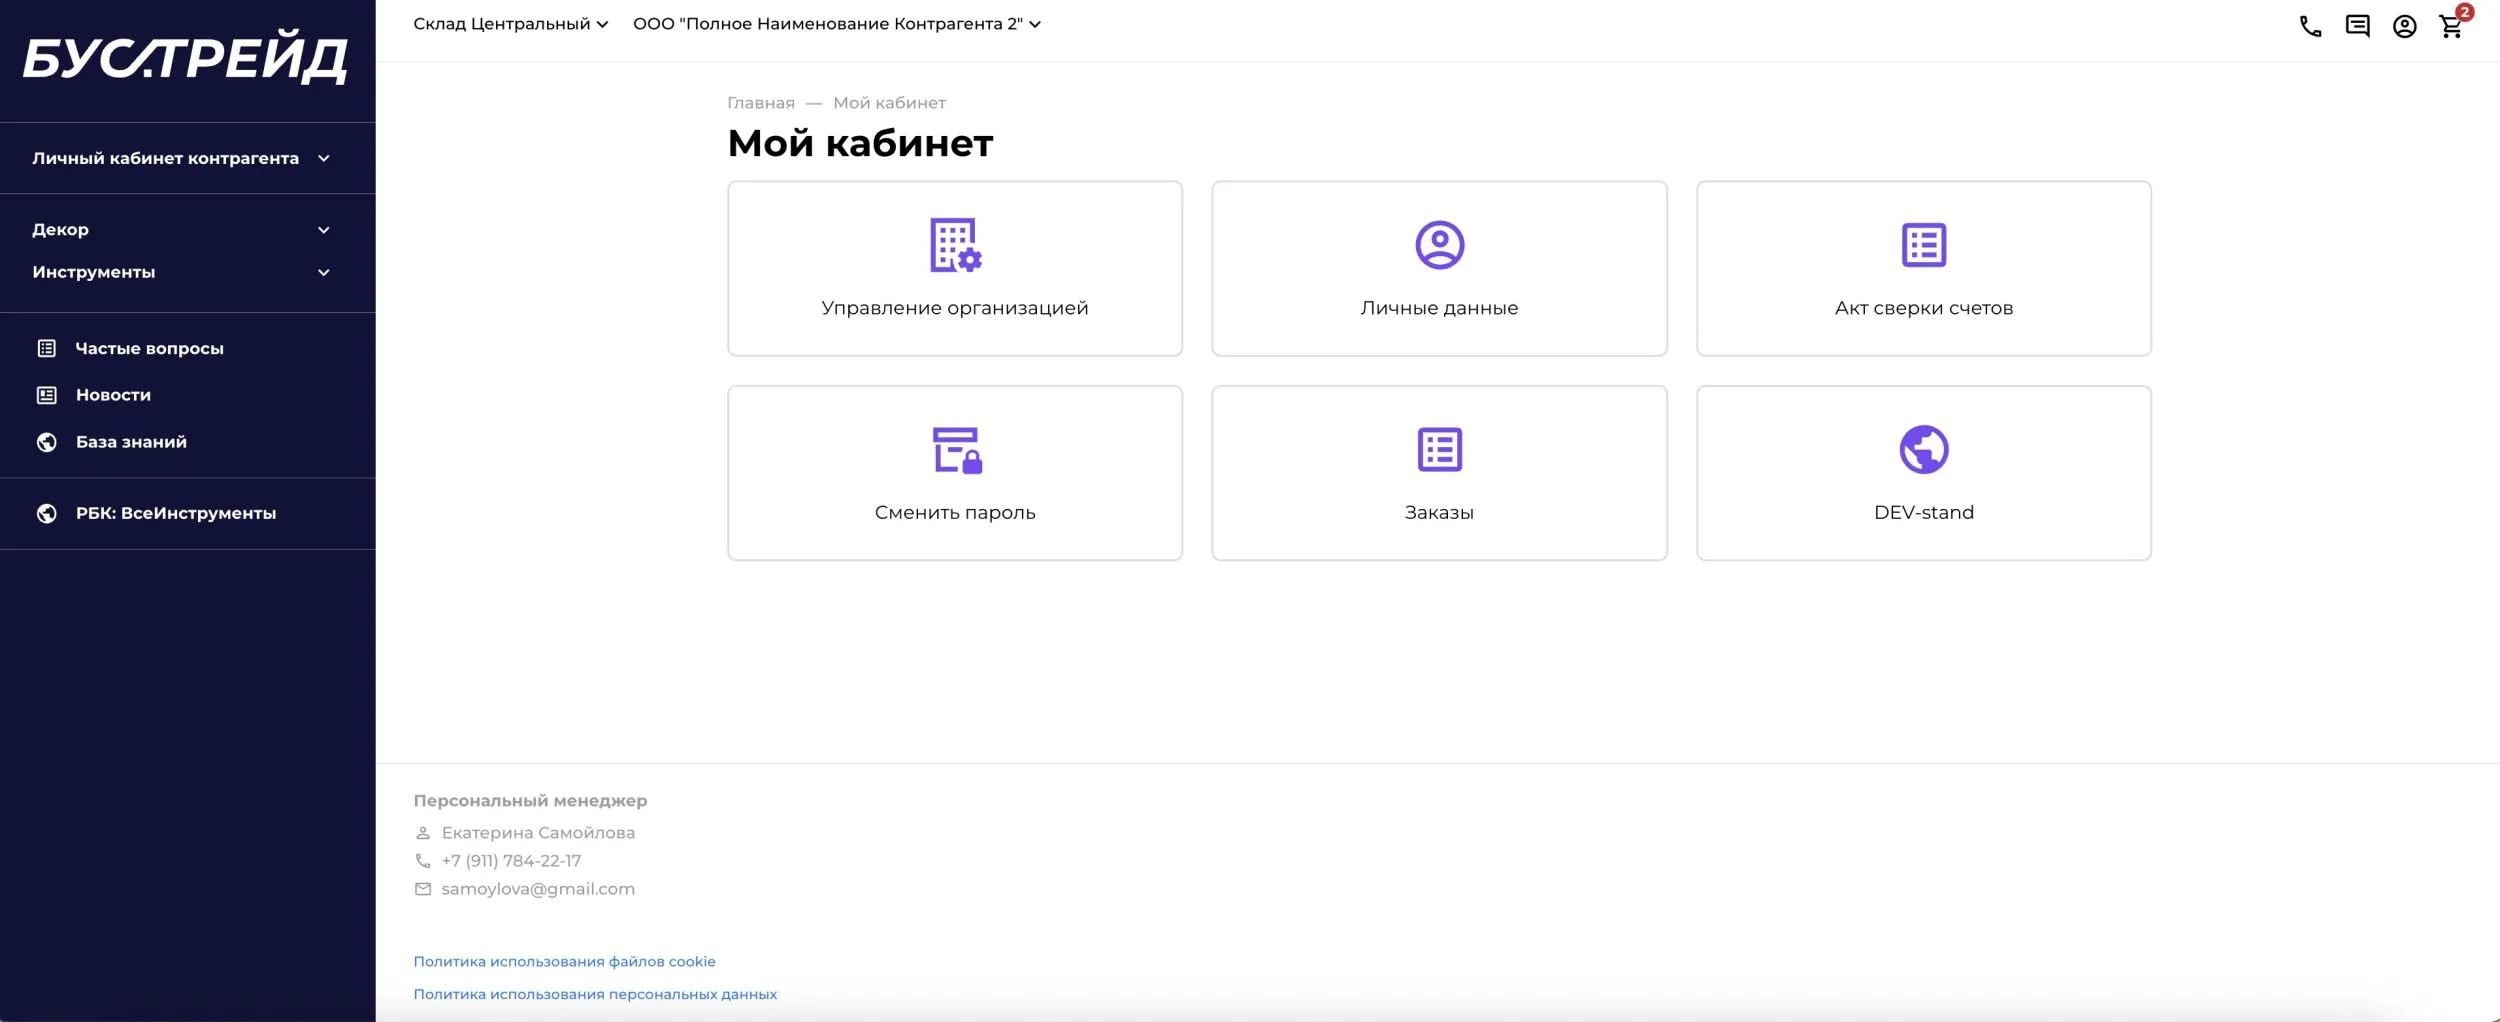The image size is (2500, 1022).
Task: Go to Новости in the sidebar
Action: tap(113, 395)
